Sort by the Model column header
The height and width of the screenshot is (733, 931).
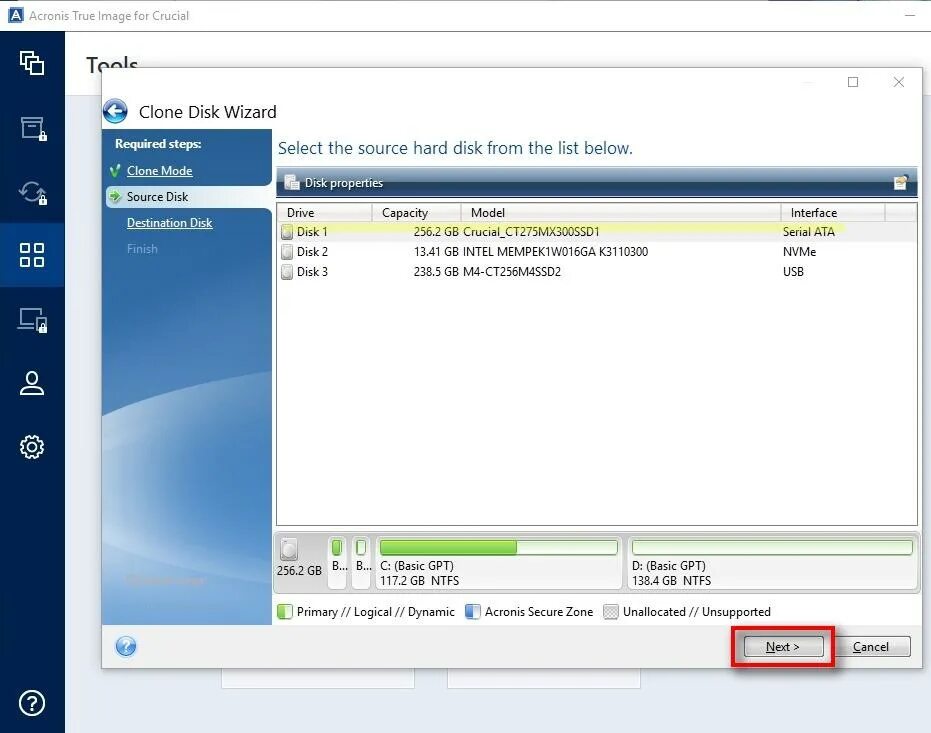[x=620, y=212]
